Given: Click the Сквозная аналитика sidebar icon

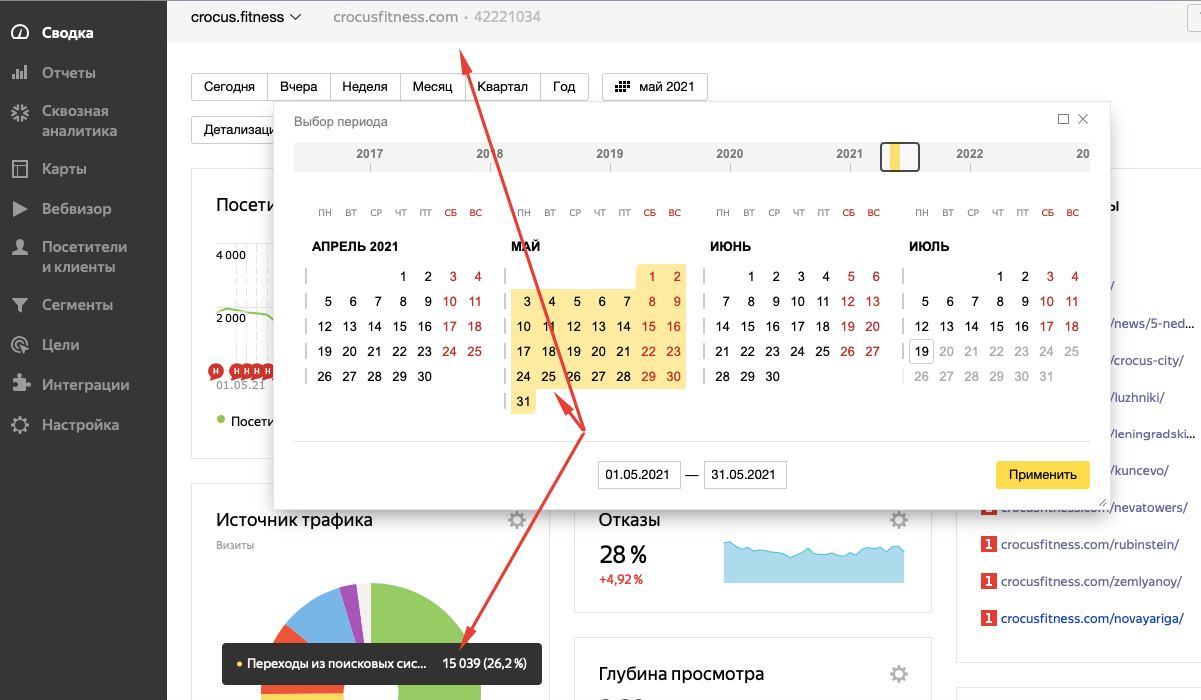Looking at the screenshot, I should [x=20, y=113].
